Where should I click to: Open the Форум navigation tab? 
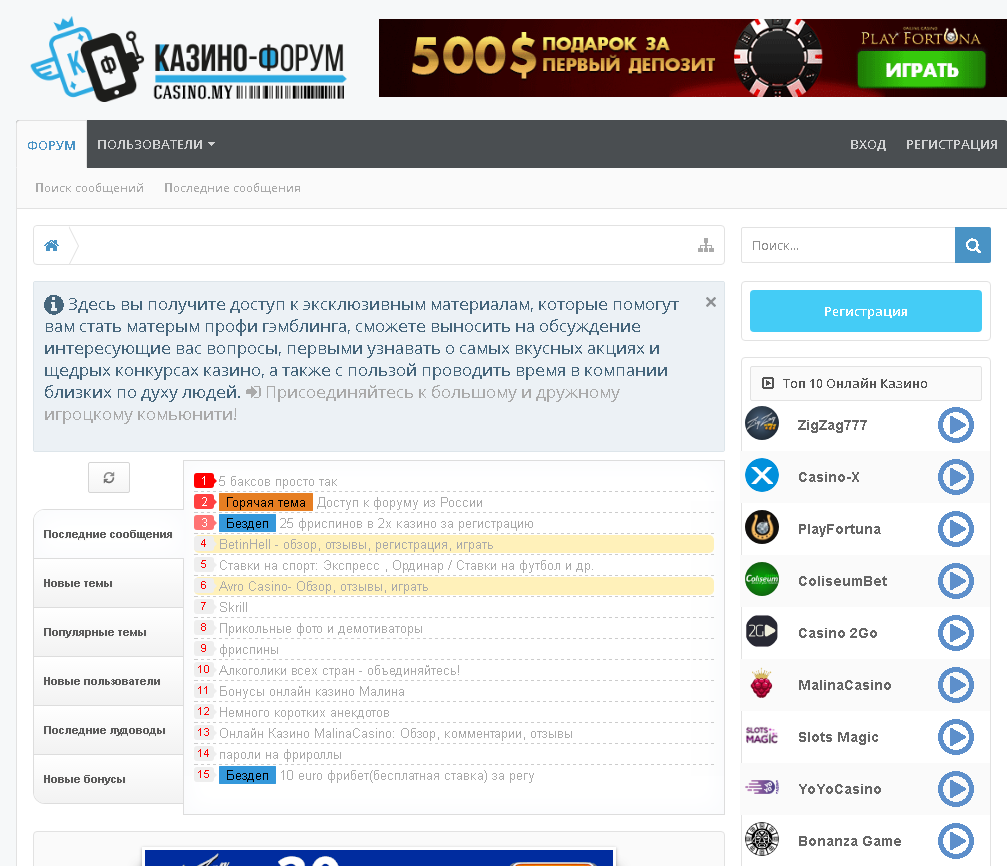[x=51, y=145]
